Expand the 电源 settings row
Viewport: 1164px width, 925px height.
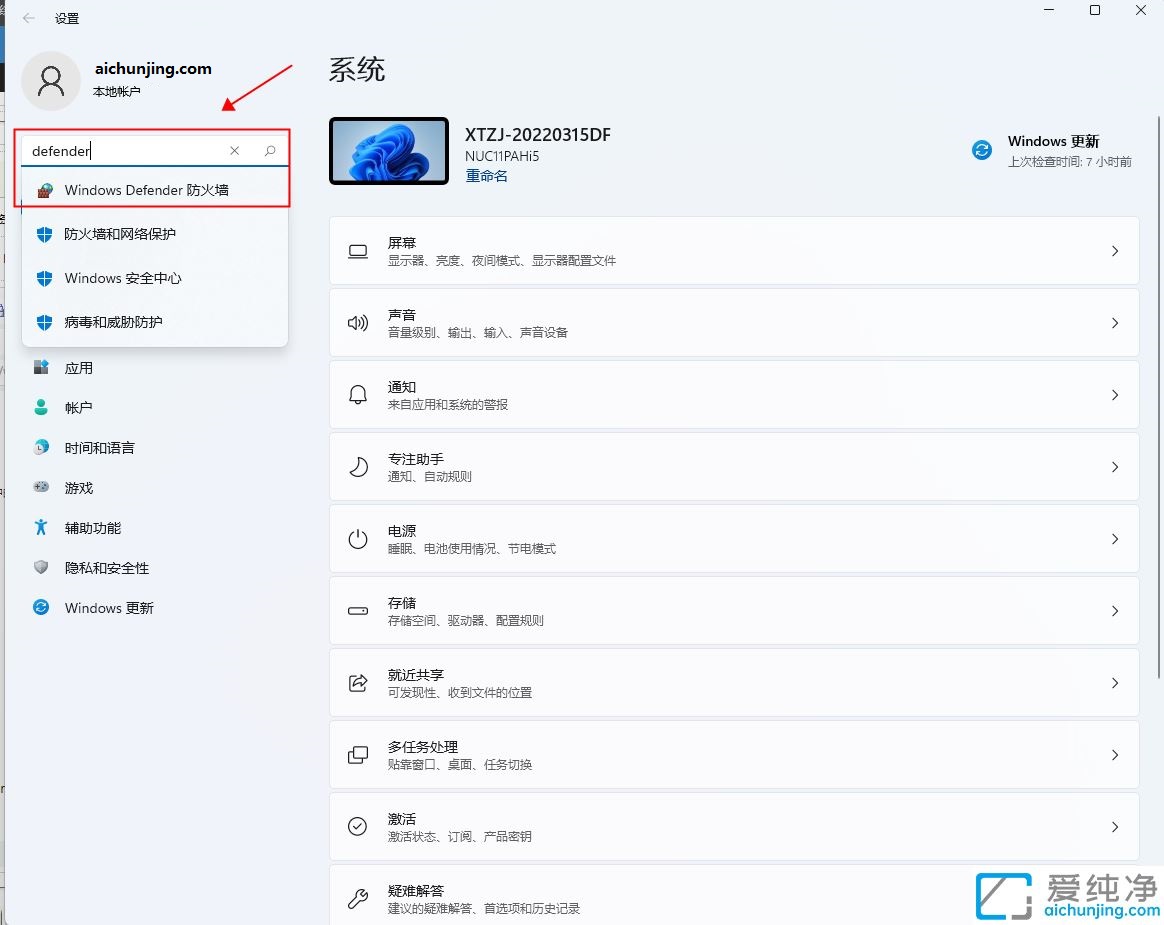click(734, 538)
